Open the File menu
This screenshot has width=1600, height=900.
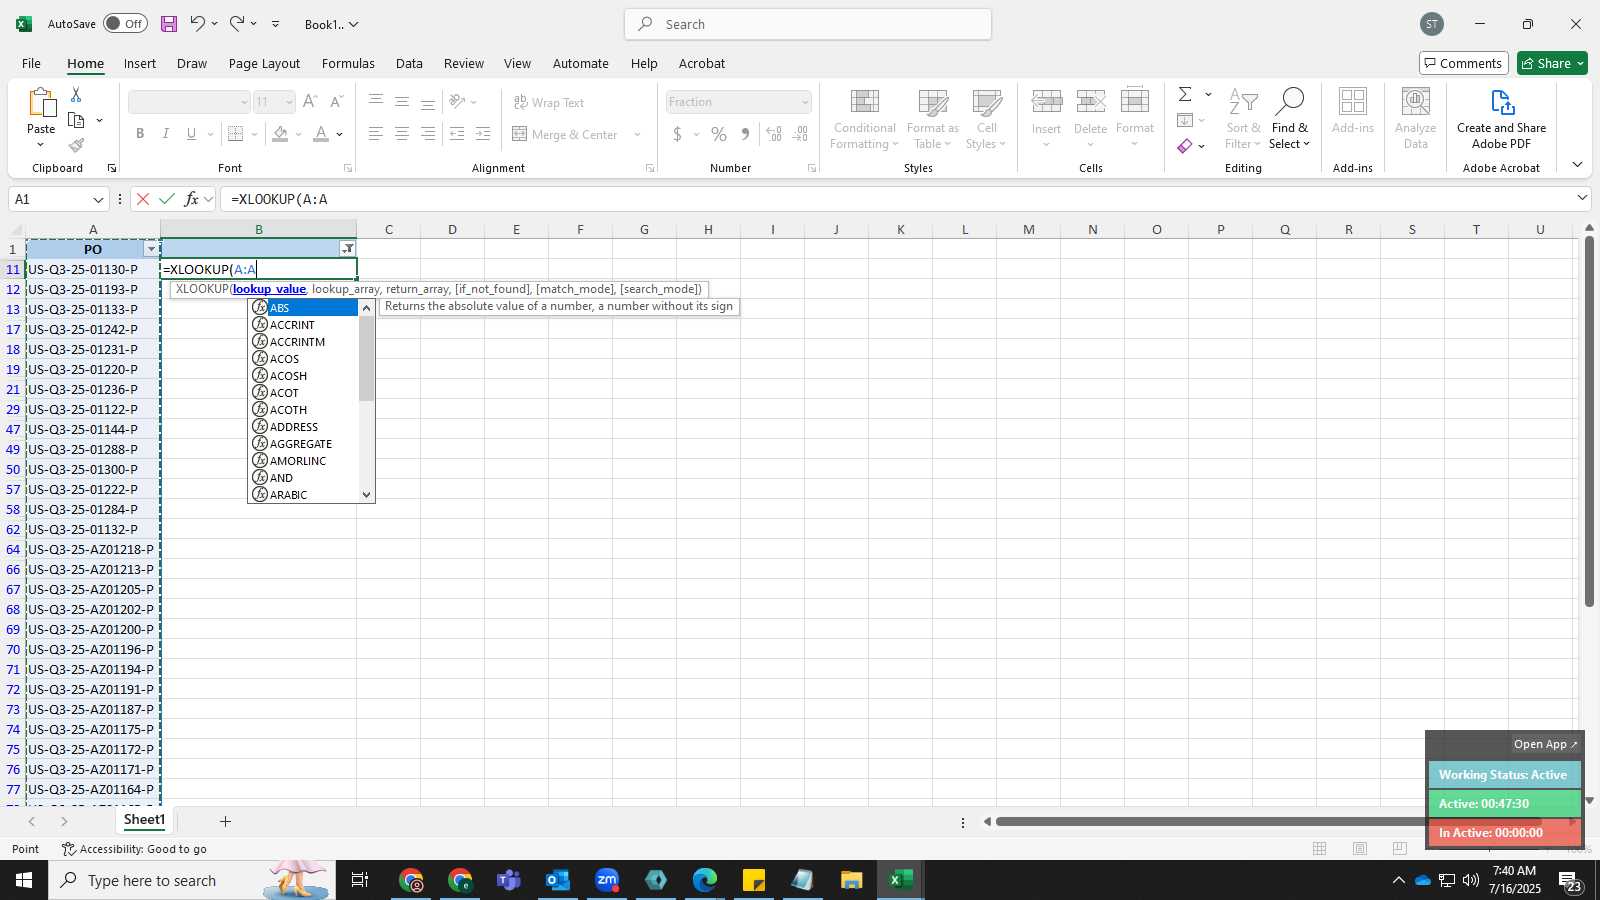tap(31, 63)
